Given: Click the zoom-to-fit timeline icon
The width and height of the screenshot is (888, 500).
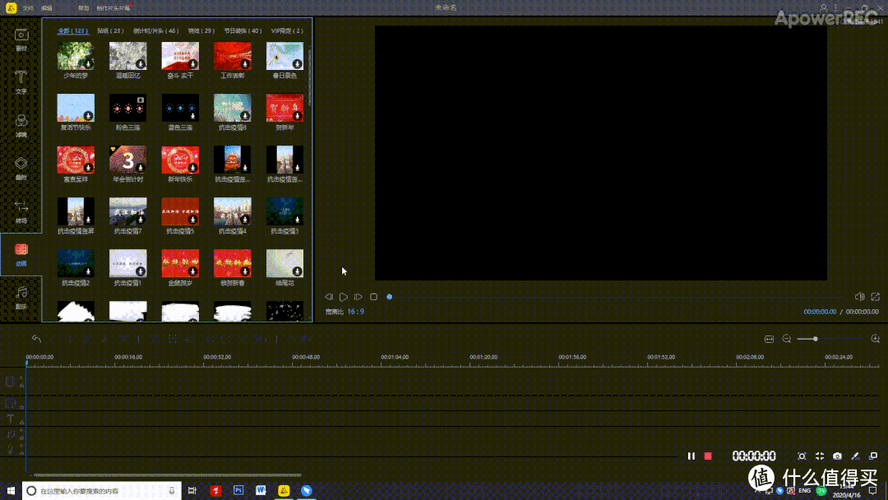Looking at the screenshot, I should (769, 339).
